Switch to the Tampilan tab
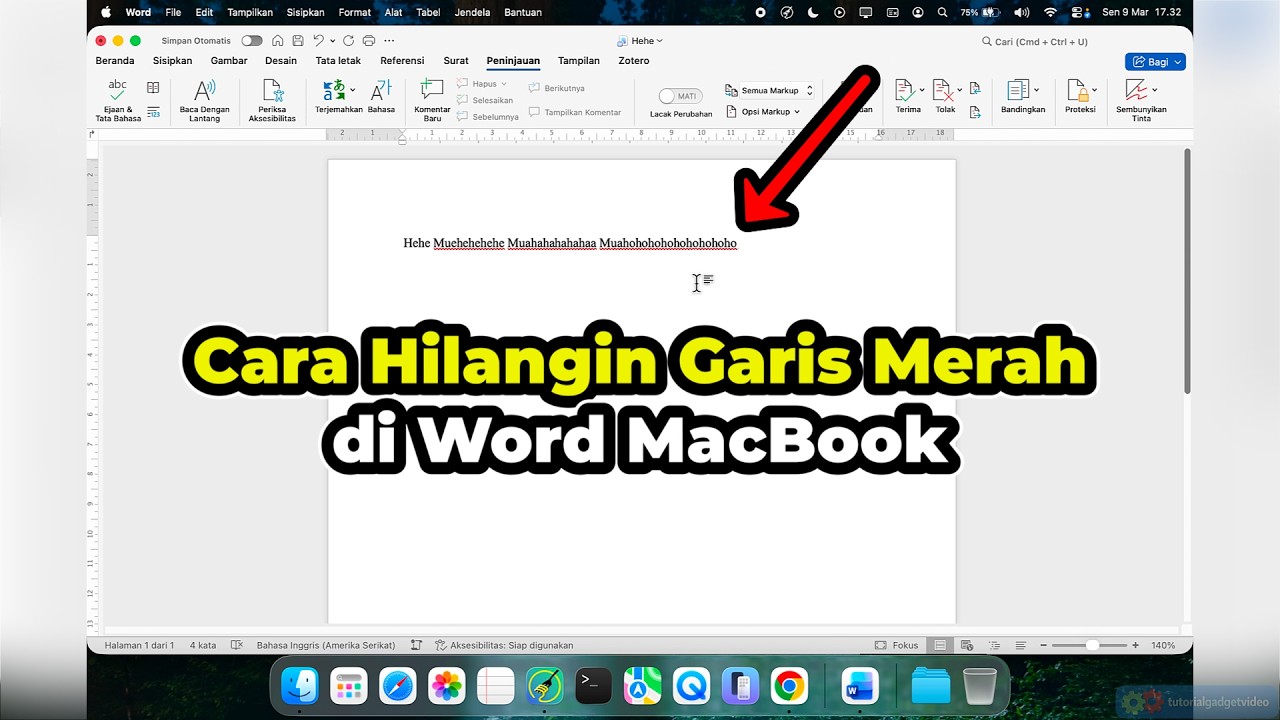The width and height of the screenshot is (1280, 720). pyautogui.click(x=579, y=61)
